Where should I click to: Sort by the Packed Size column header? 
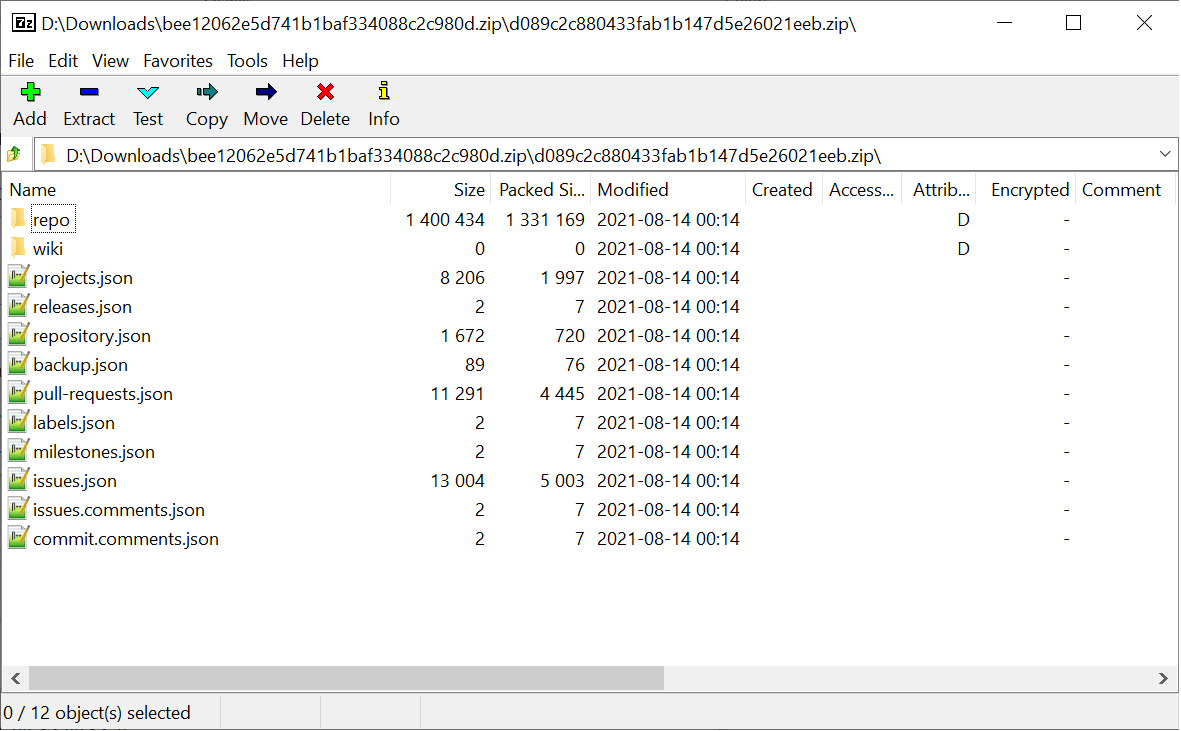541,190
